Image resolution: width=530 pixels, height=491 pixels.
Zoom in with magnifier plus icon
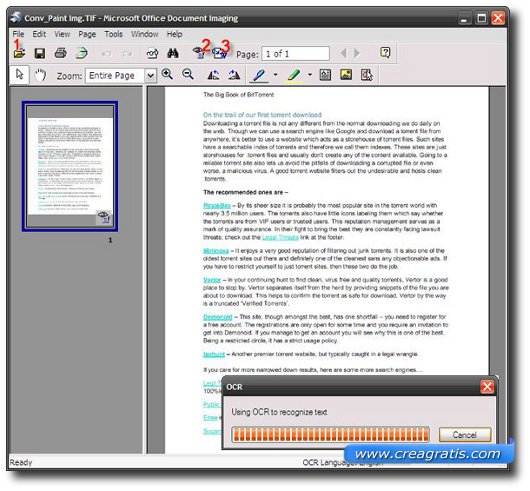(x=167, y=74)
